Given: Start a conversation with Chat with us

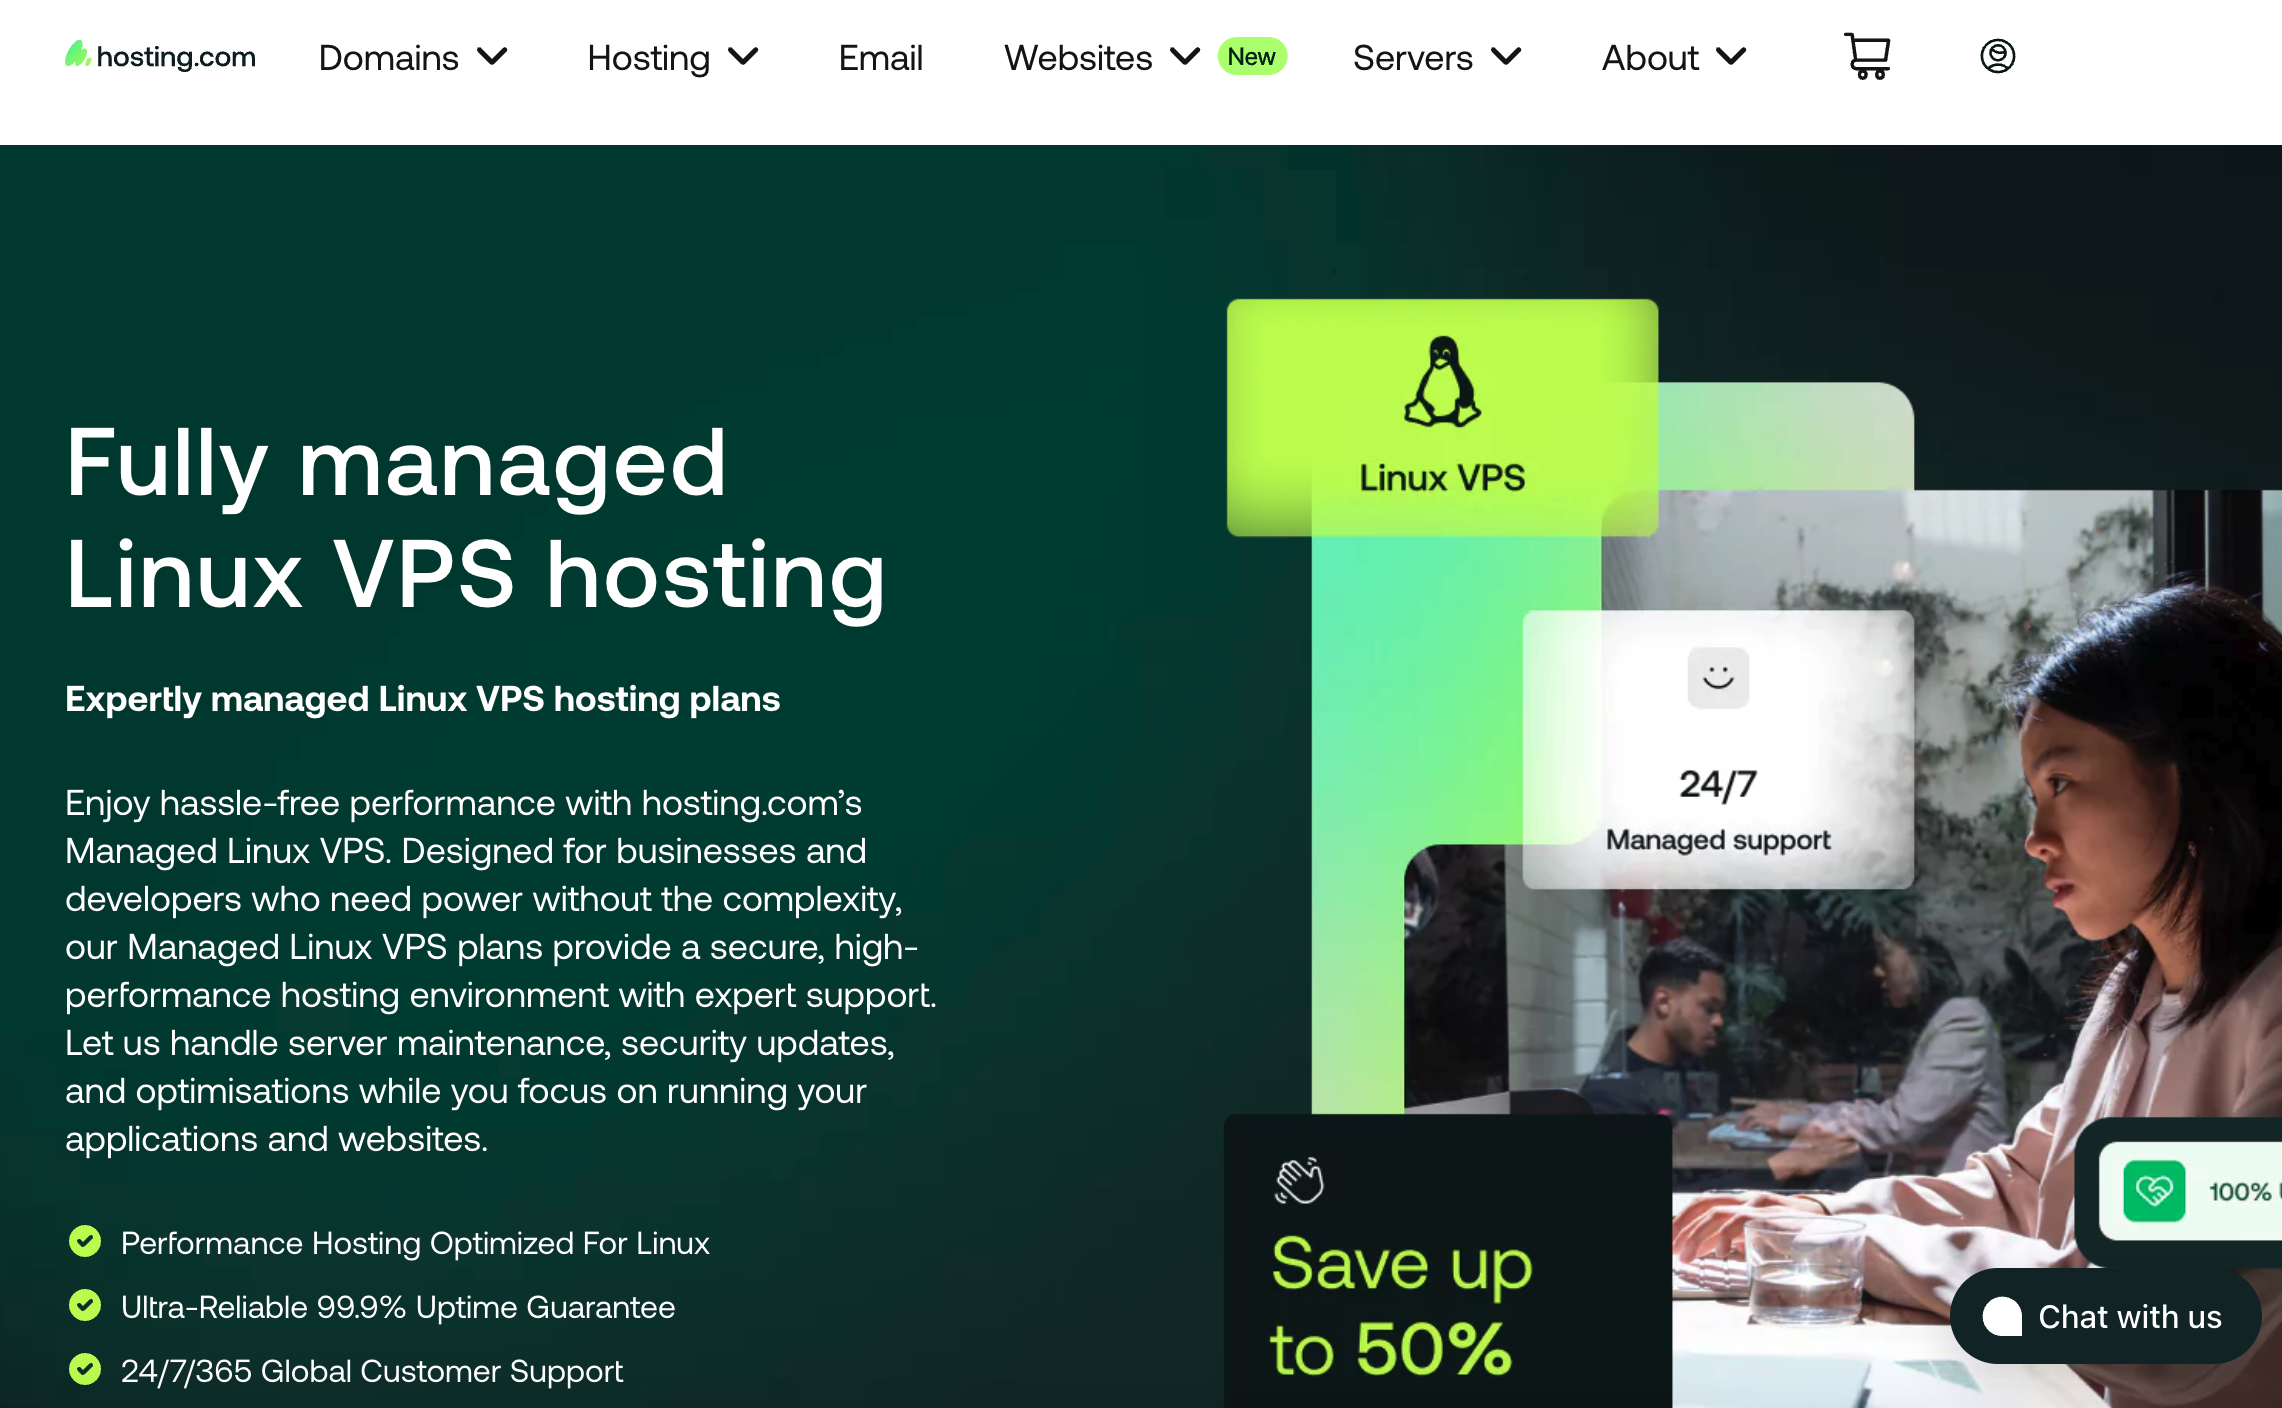Looking at the screenshot, I should click(x=2106, y=1316).
